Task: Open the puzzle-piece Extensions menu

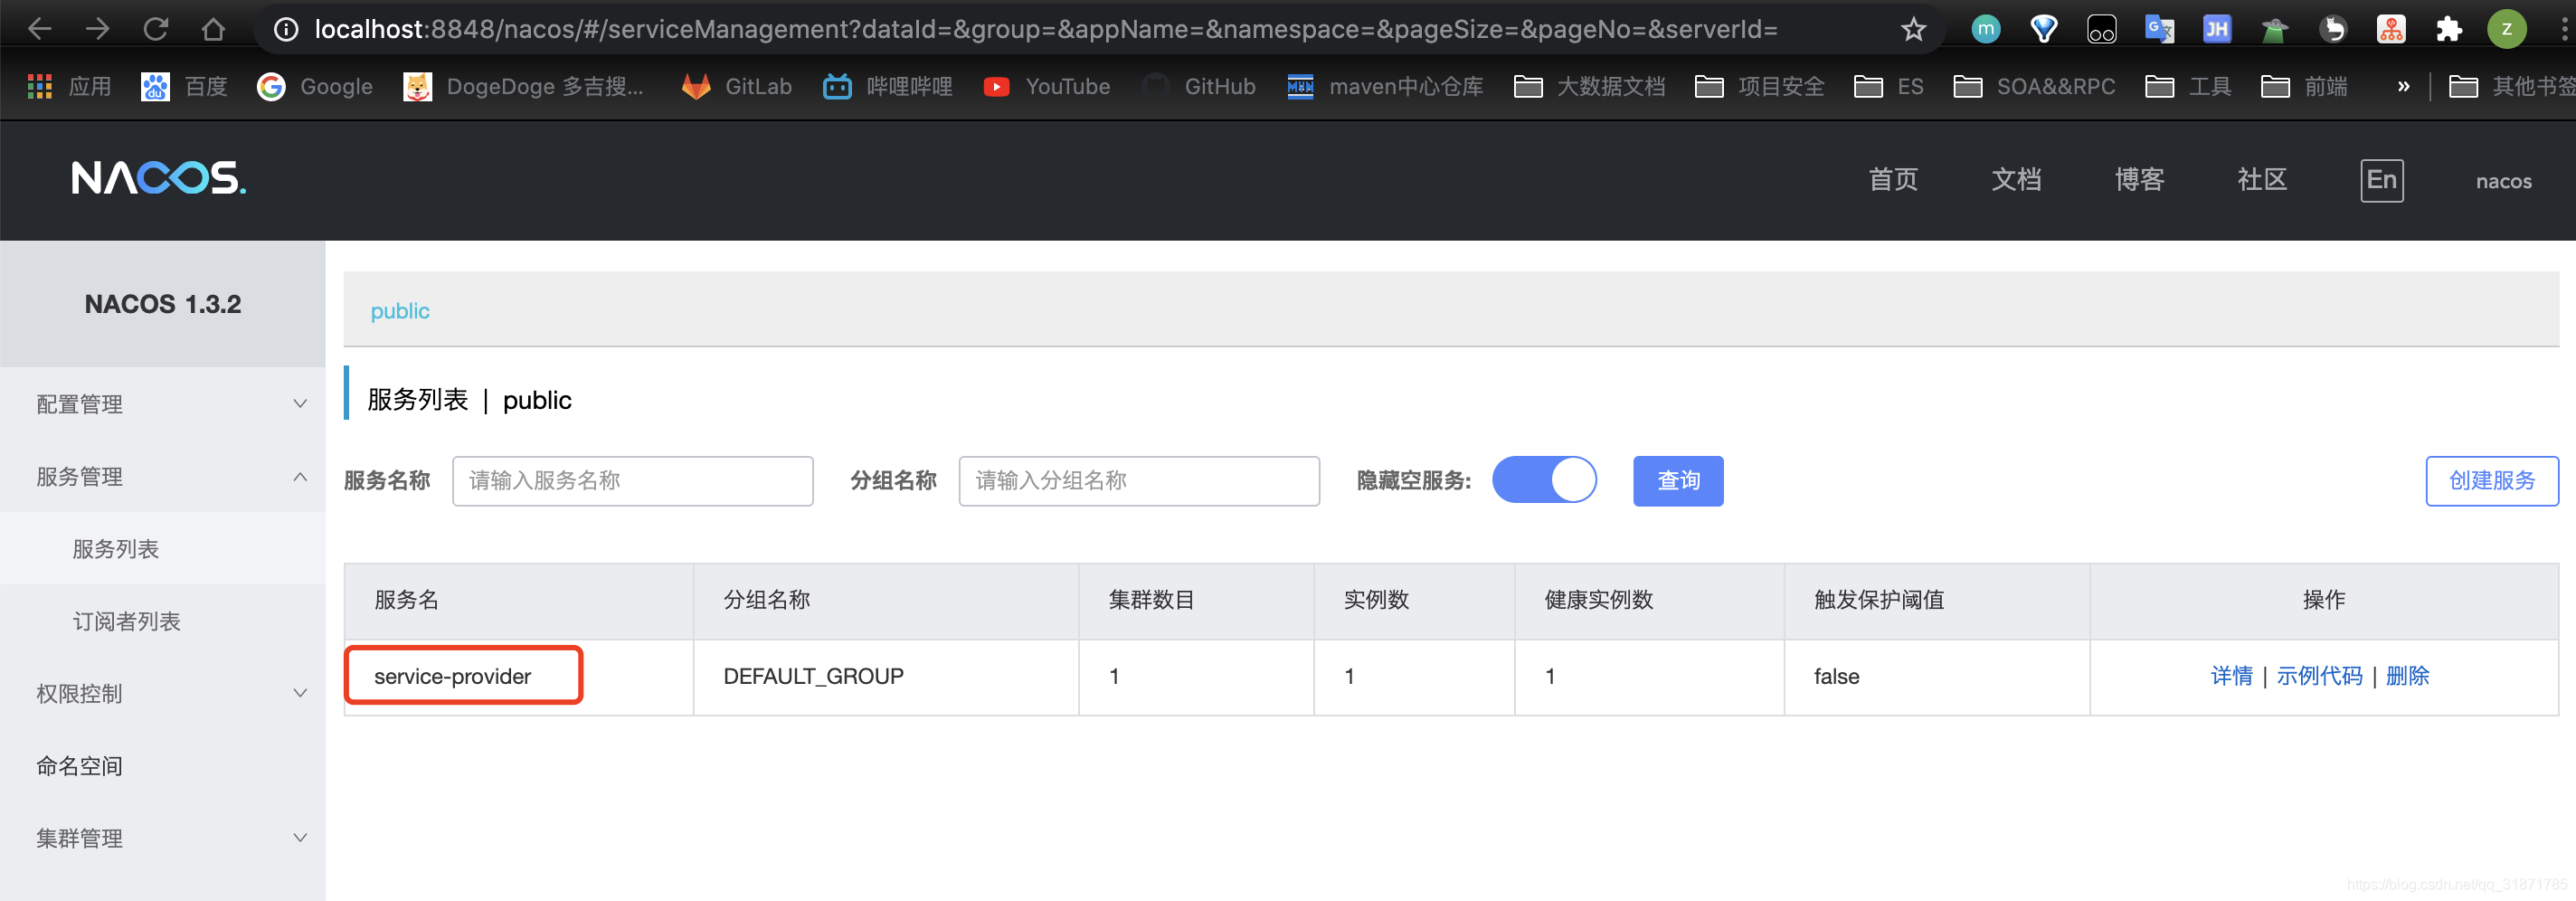Action: tap(2448, 29)
